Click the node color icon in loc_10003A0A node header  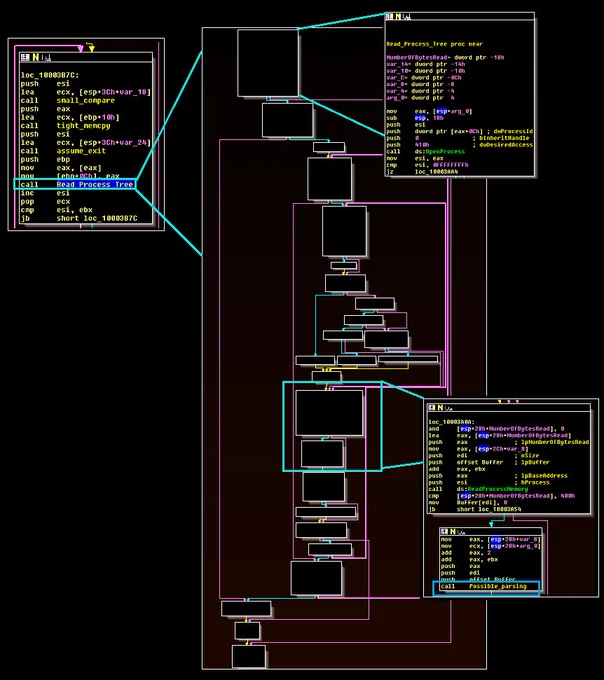[x=432, y=408]
